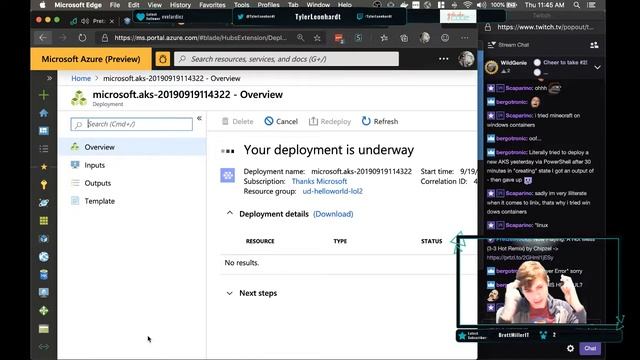Open the History menu
The height and width of the screenshot is (360, 640).
(180, 5)
